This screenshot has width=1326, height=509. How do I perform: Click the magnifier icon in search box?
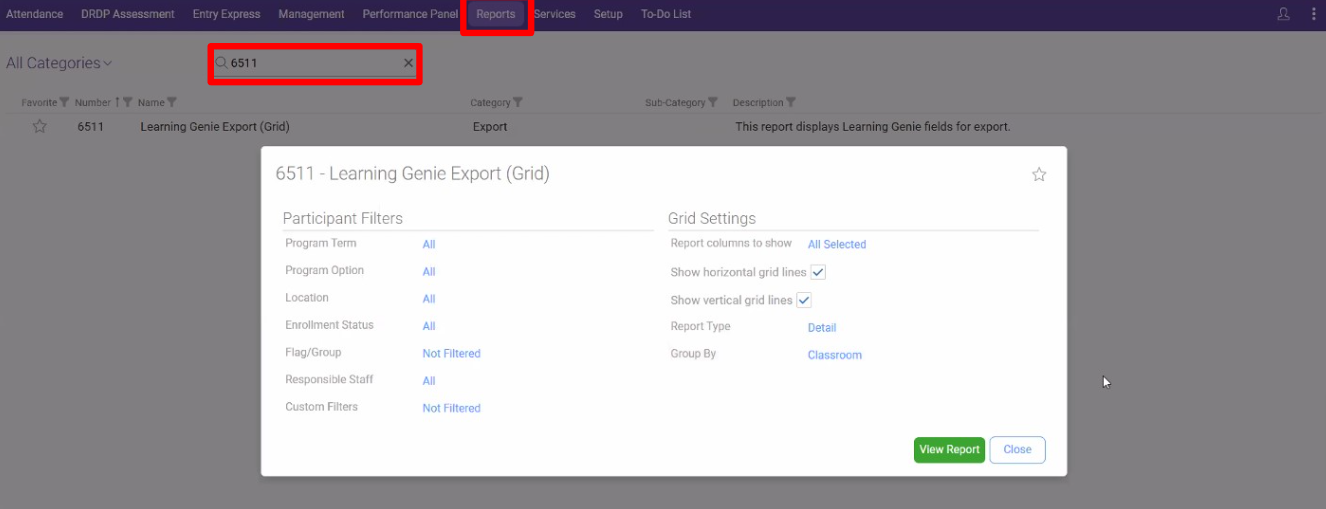(222, 63)
